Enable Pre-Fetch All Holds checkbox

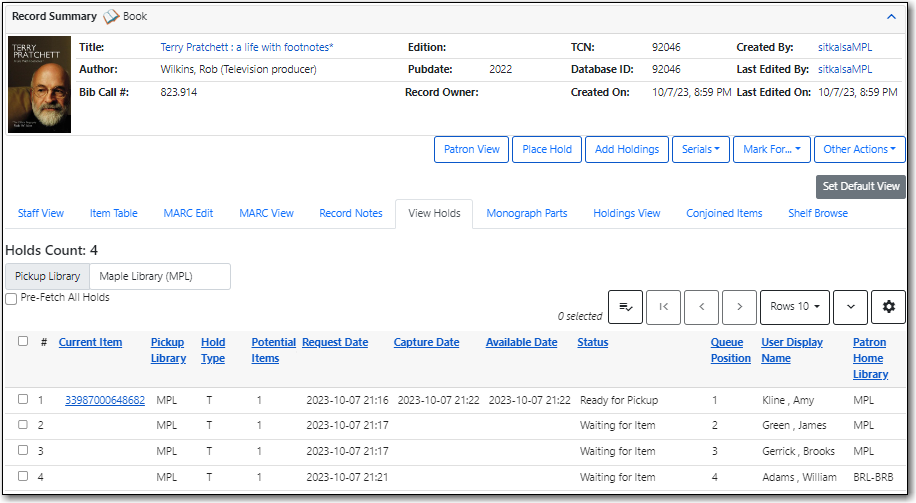coord(11,298)
